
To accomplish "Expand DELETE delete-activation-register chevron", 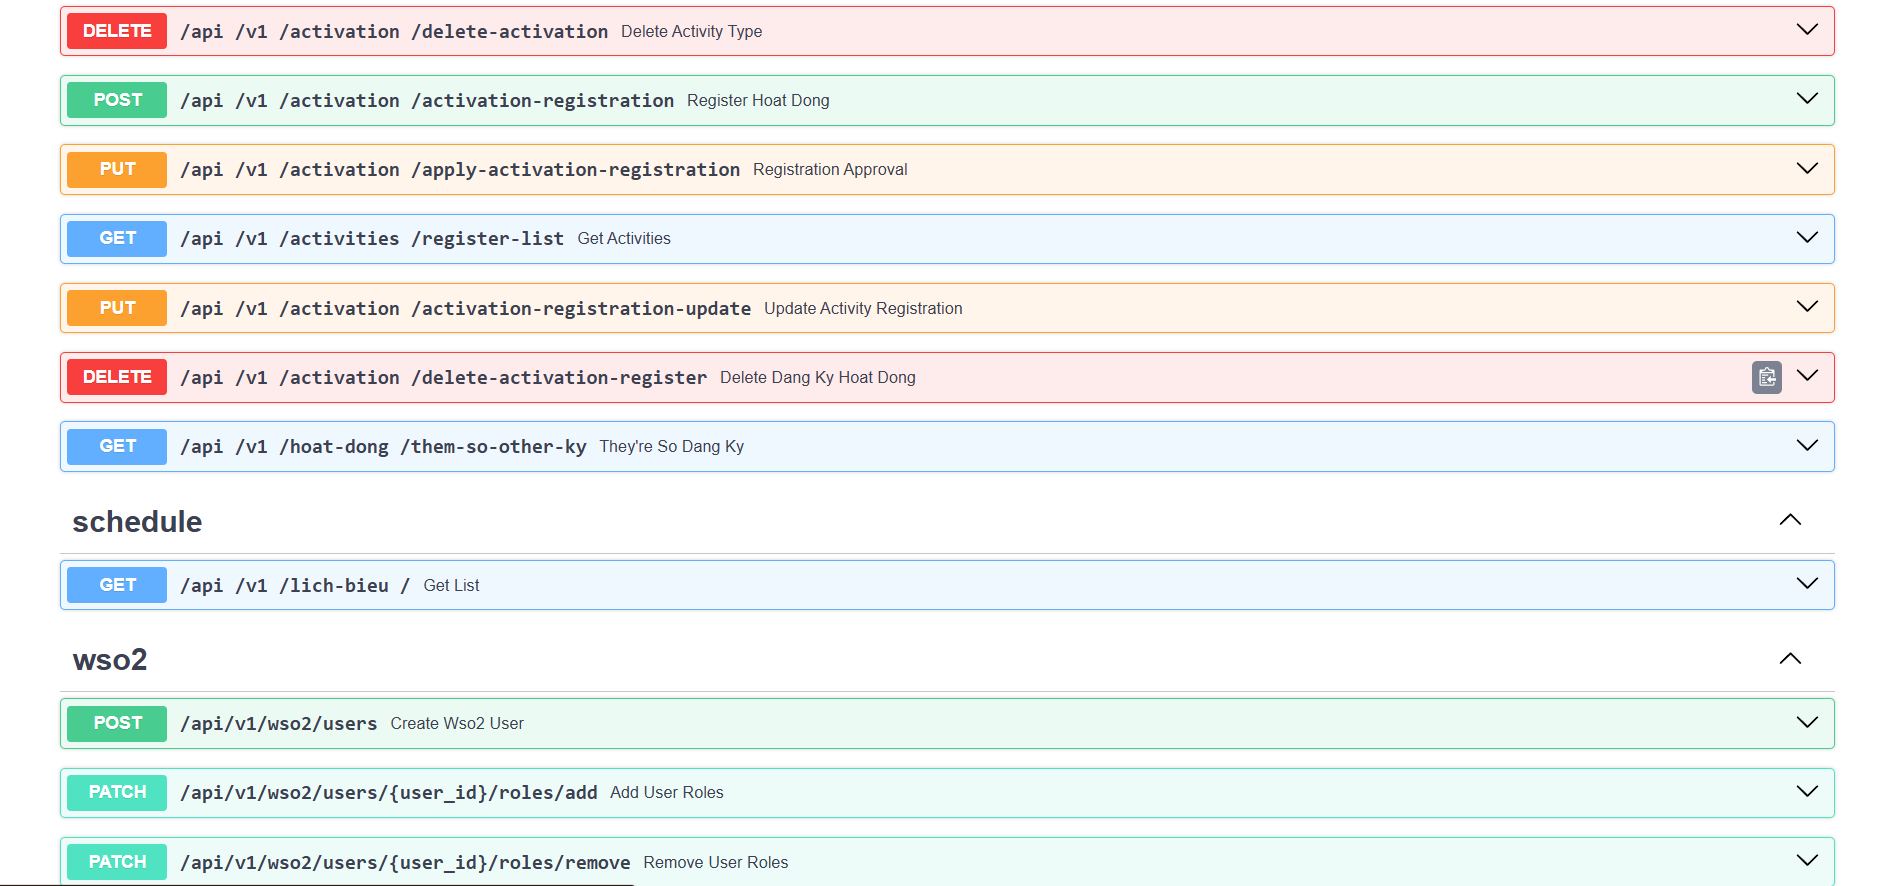I will tap(1807, 376).
